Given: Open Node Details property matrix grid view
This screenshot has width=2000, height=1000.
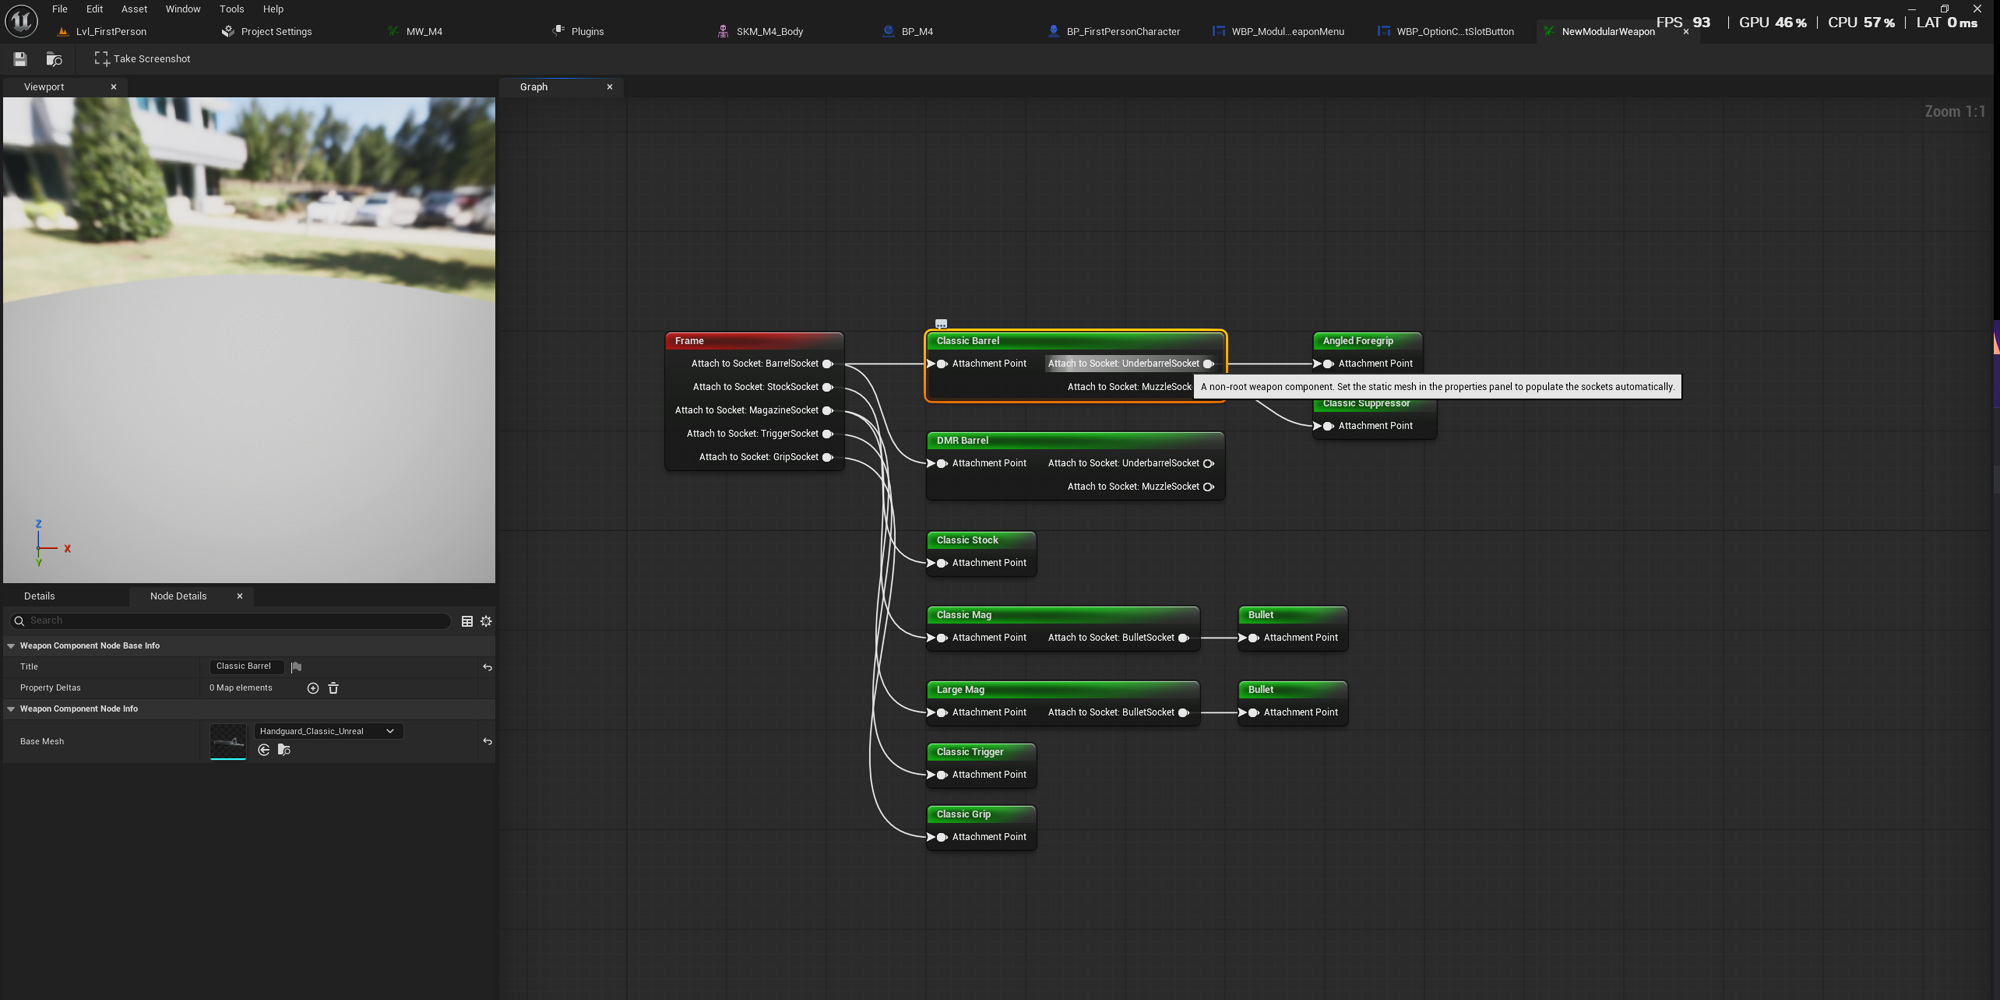Looking at the screenshot, I should point(467,621).
